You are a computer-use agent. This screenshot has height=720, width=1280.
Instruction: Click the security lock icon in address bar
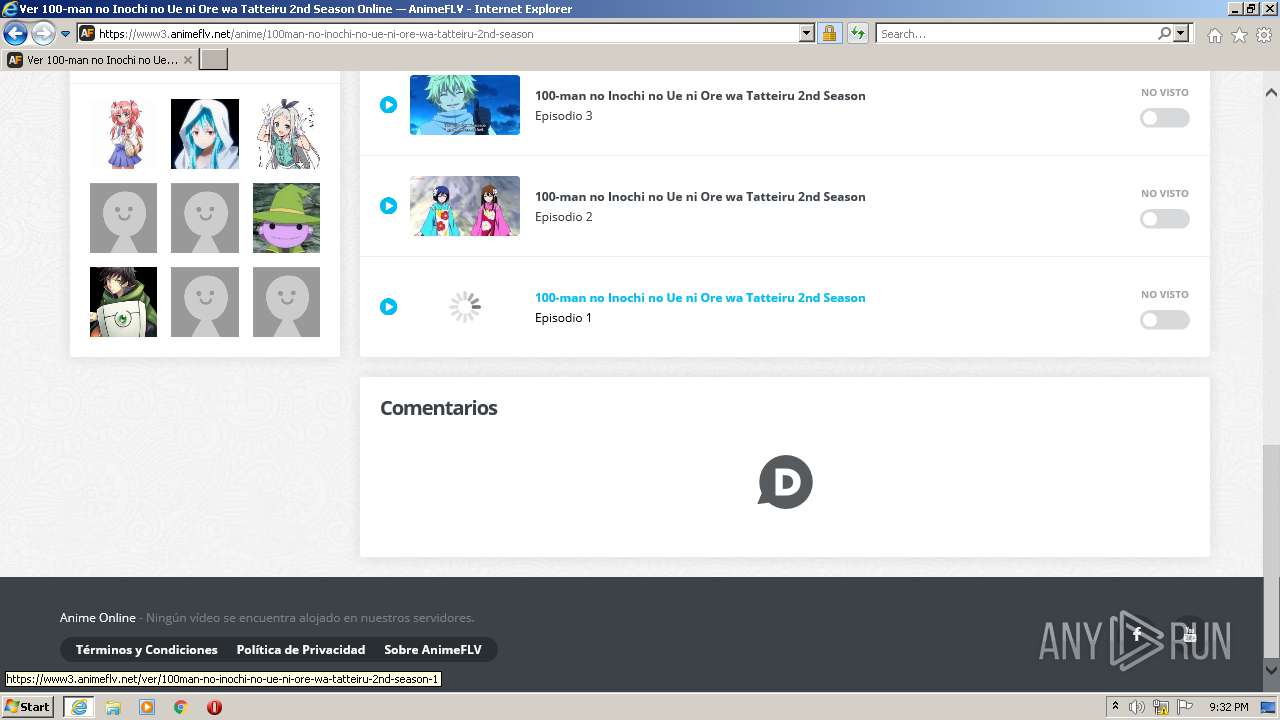tap(829, 33)
